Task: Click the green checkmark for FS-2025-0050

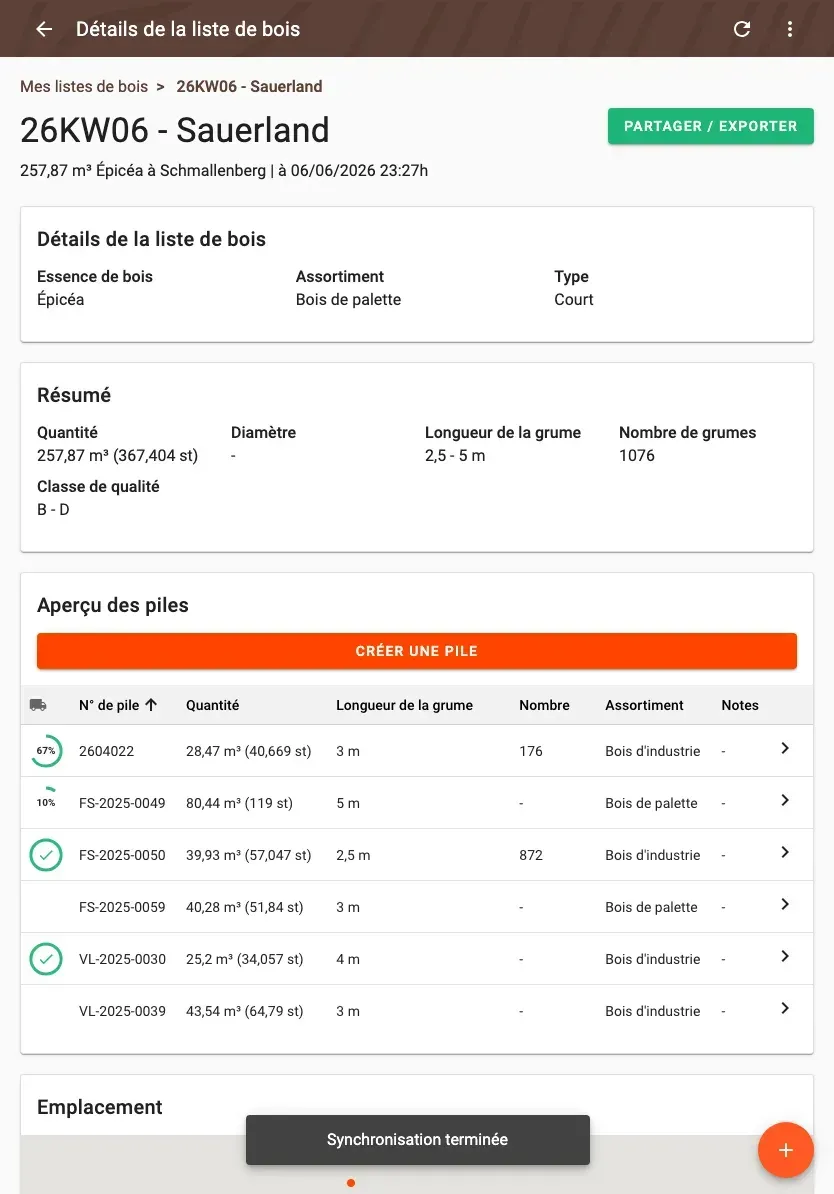Action: click(46, 855)
